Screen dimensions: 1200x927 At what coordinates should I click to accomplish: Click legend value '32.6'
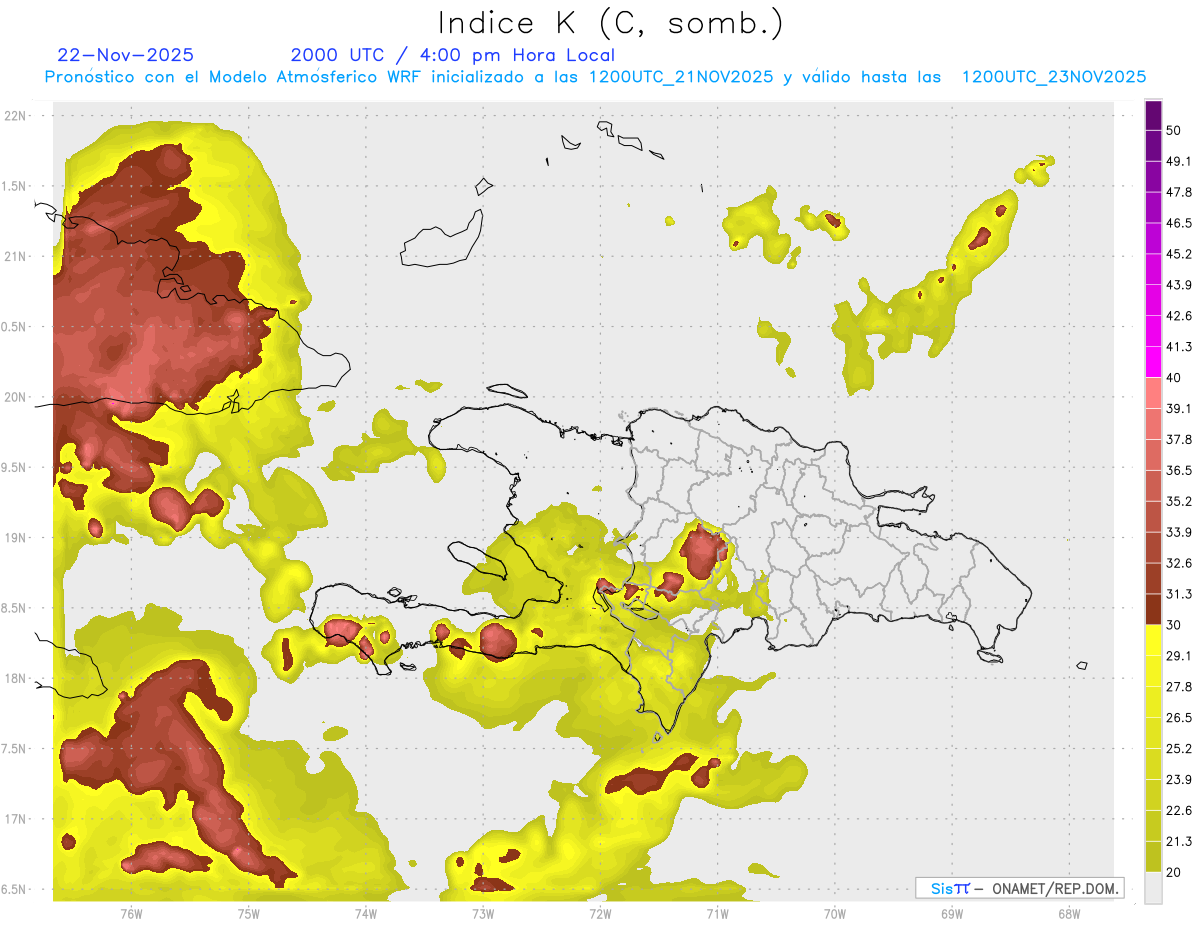click(1179, 563)
